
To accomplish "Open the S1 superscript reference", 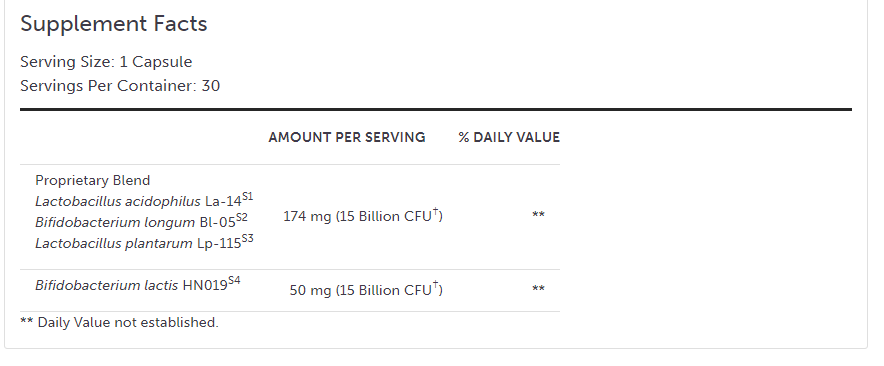I will pyautogui.click(x=247, y=197).
